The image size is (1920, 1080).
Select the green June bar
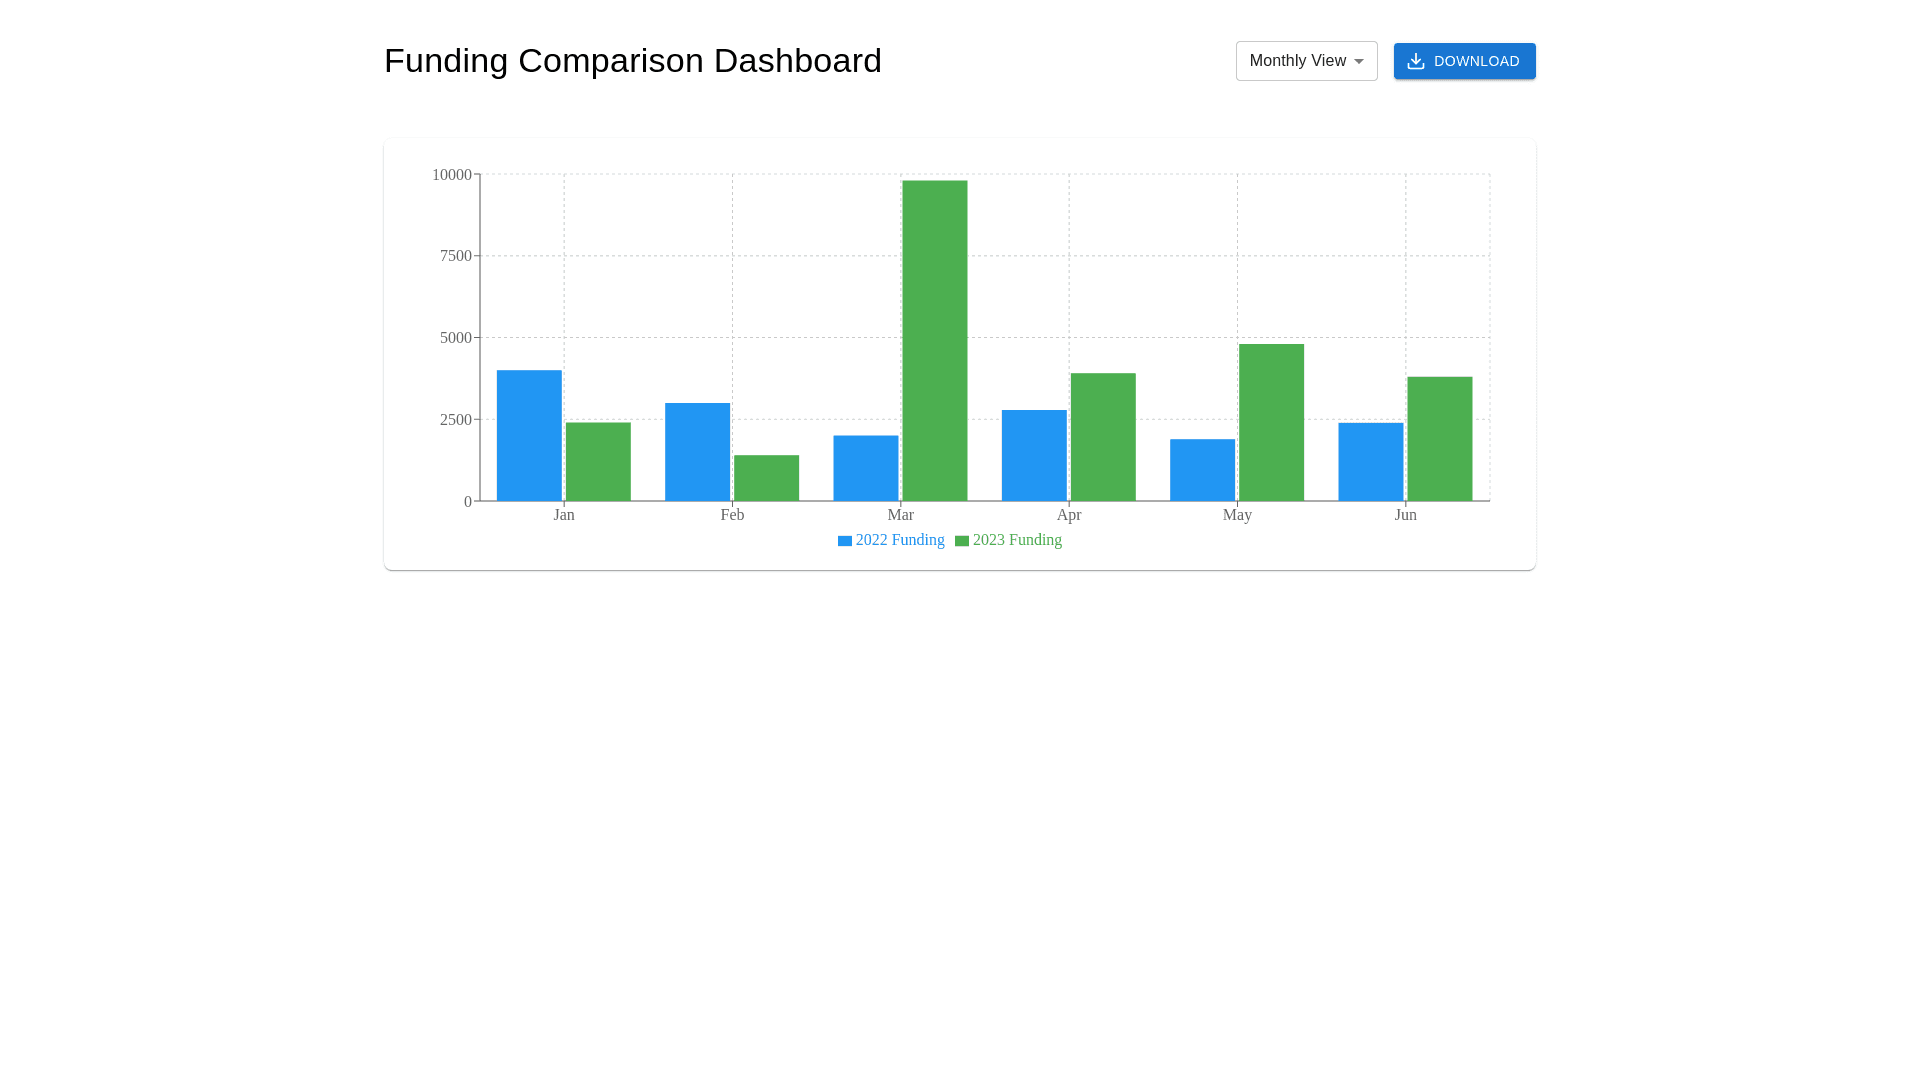coord(1439,439)
